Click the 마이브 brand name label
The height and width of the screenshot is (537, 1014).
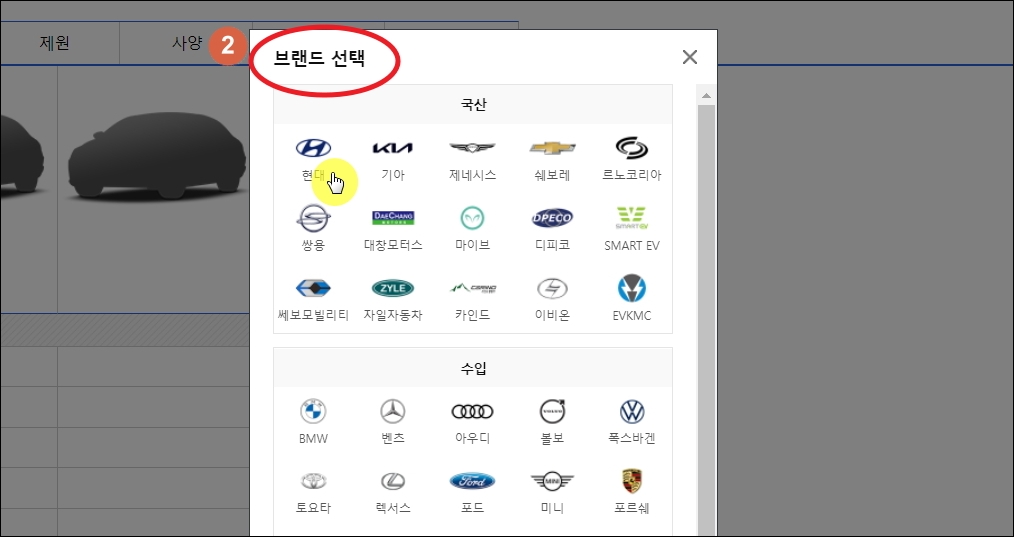tap(472, 245)
